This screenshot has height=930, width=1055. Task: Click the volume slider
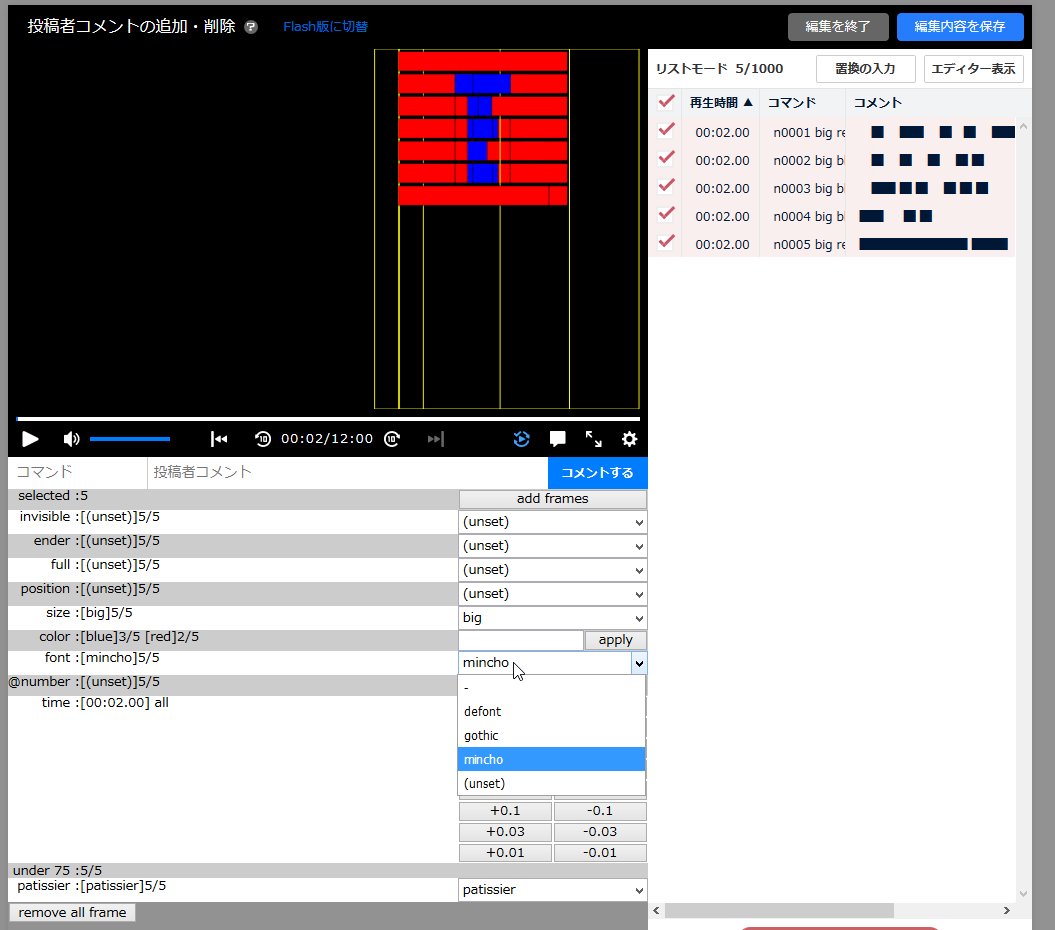pyautogui.click(x=130, y=439)
